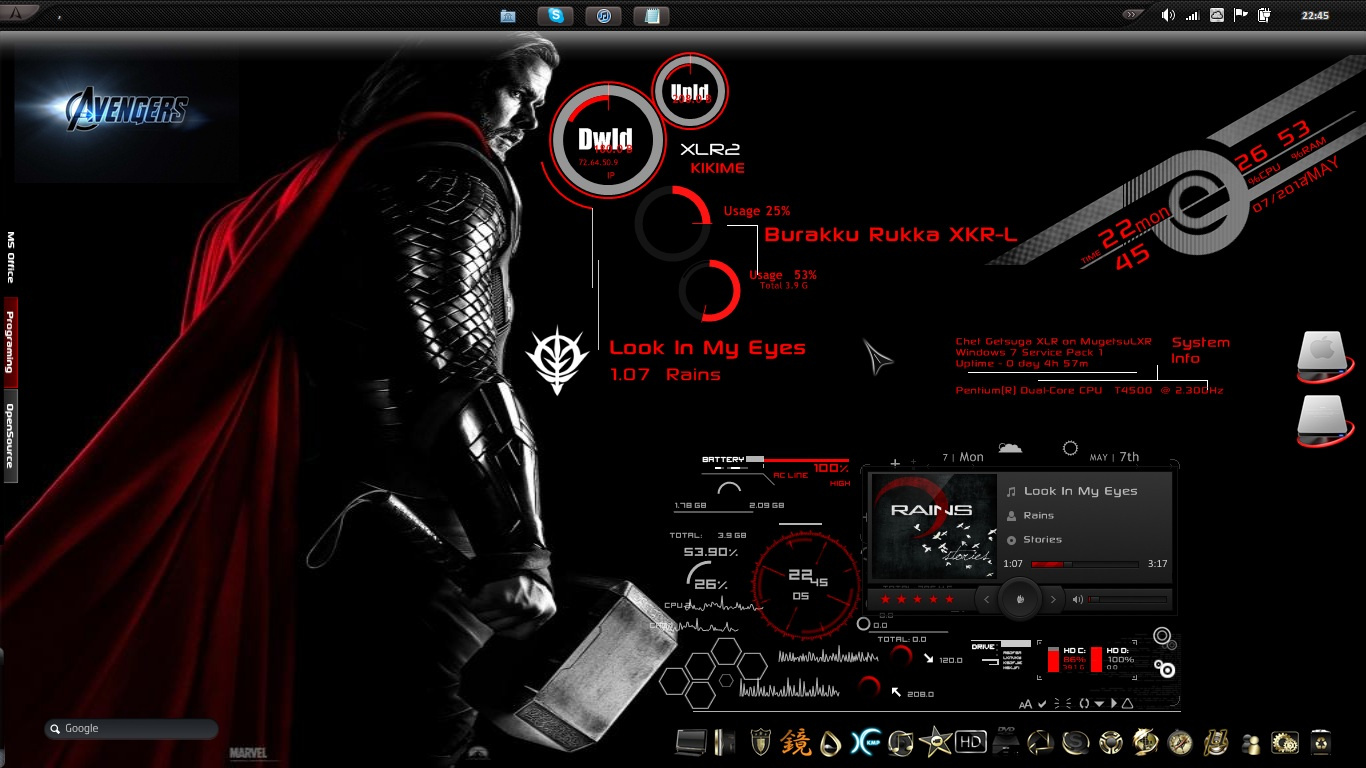The image size is (1366, 768).
Task: Mute the music player speaker icon
Action: coord(1078,600)
